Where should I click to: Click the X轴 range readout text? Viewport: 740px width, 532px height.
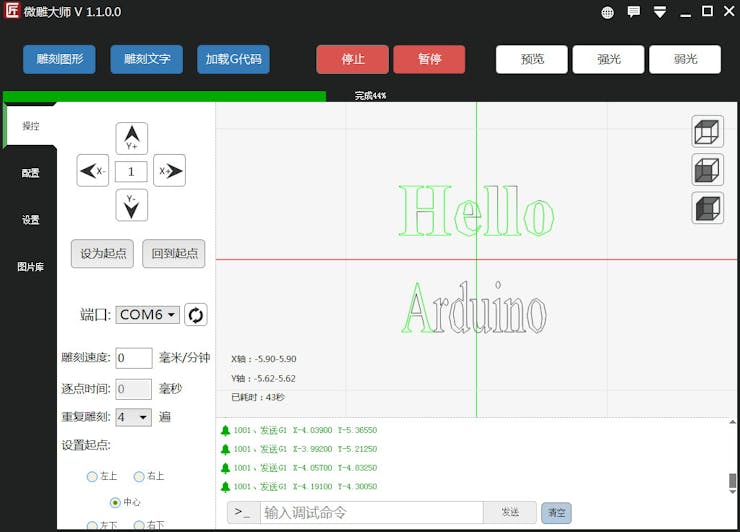(264, 359)
